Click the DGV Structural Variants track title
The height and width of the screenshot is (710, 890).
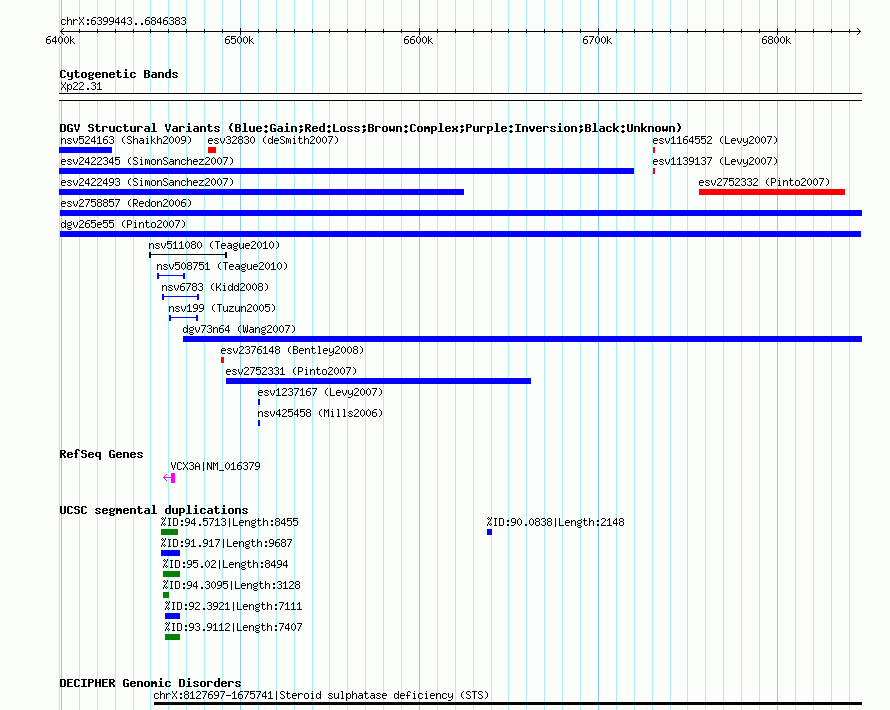370,128
